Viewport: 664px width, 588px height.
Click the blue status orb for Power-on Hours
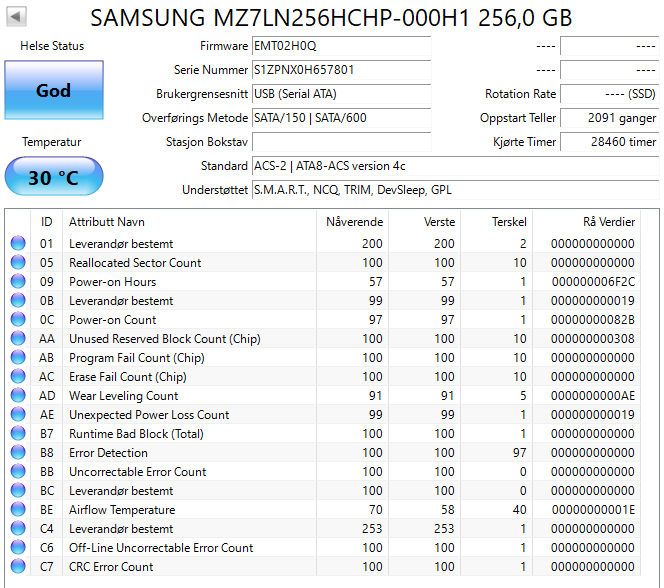(18, 282)
